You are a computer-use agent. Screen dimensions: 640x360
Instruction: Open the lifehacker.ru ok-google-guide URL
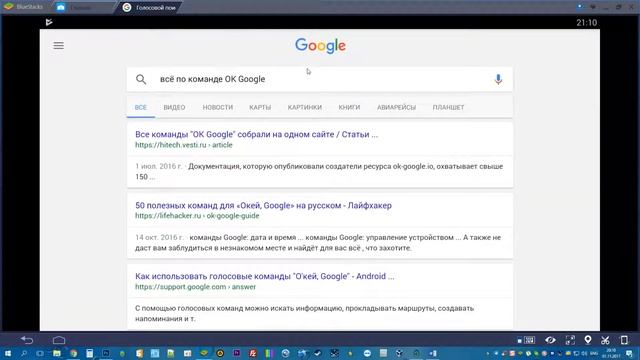point(197,216)
